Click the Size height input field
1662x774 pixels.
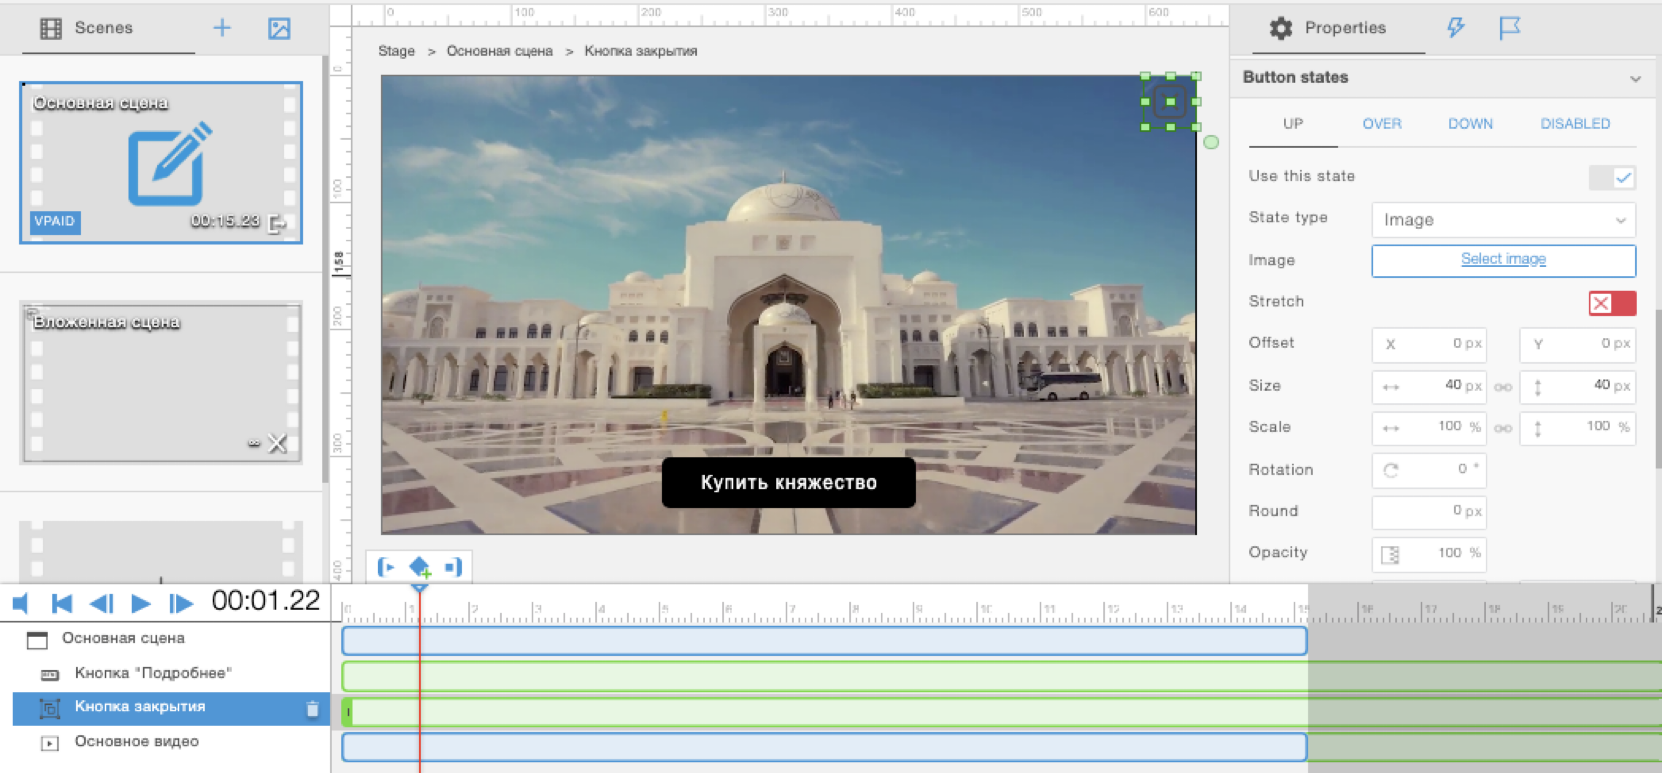(1577, 386)
